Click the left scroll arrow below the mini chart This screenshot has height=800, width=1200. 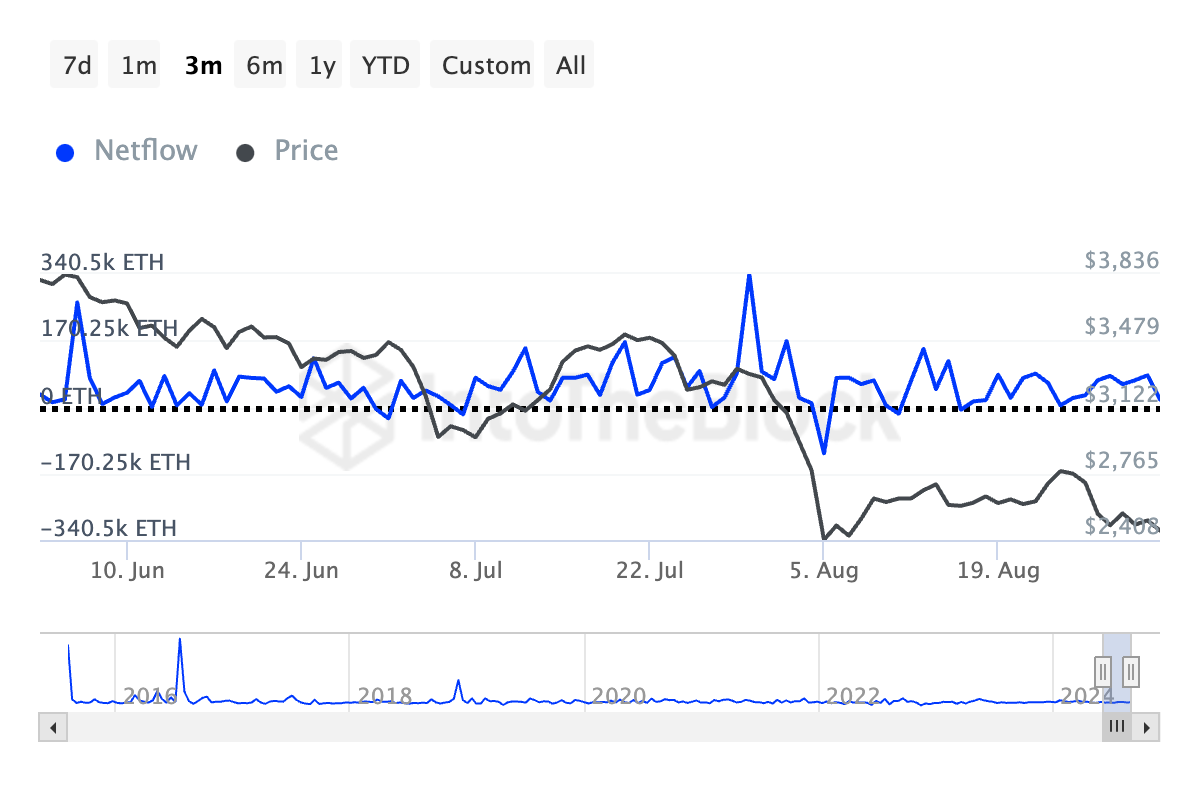coord(52,727)
